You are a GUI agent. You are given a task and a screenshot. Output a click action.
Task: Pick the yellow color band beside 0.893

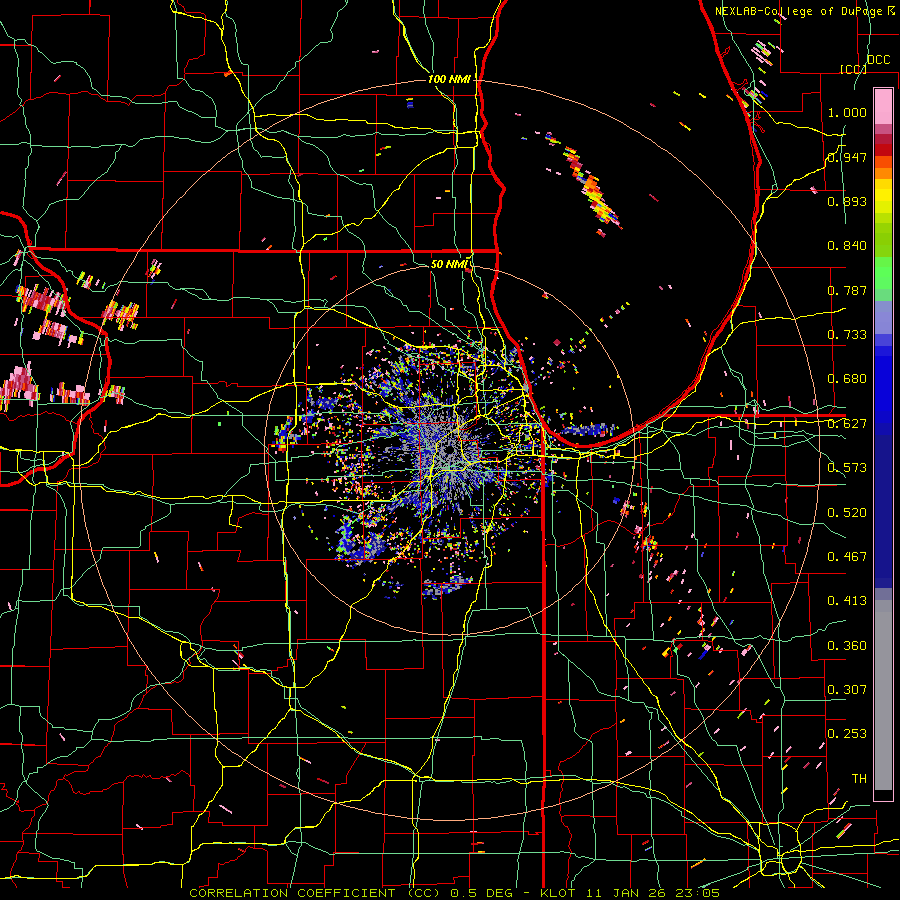coord(883,201)
